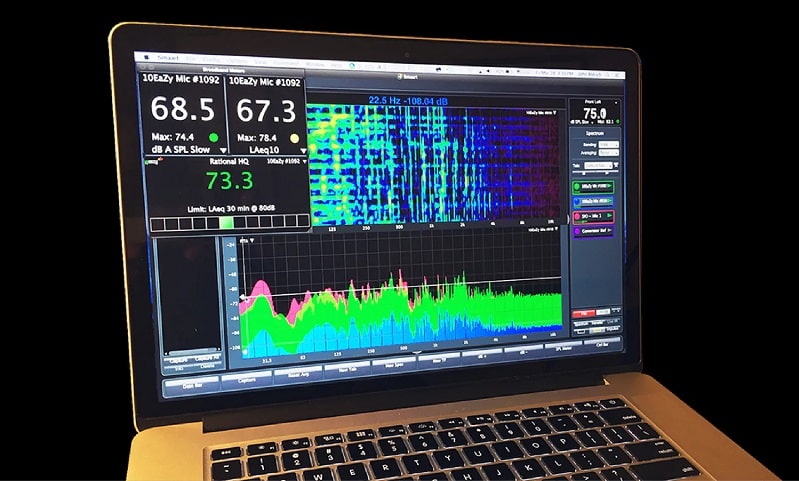Open Averaging dropdown in Spectrum panel
The width and height of the screenshot is (799, 481).
click(x=608, y=152)
